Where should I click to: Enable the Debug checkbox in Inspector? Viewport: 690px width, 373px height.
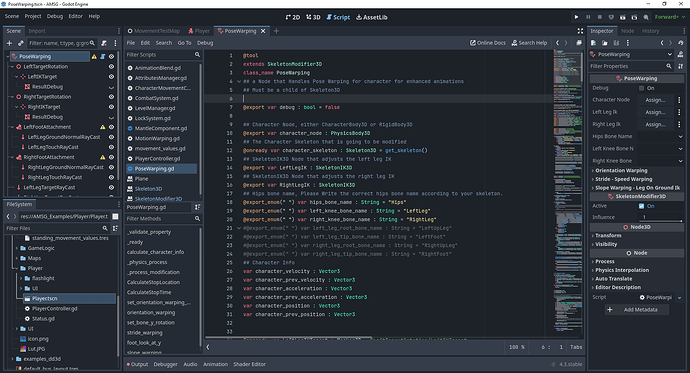tap(642, 88)
